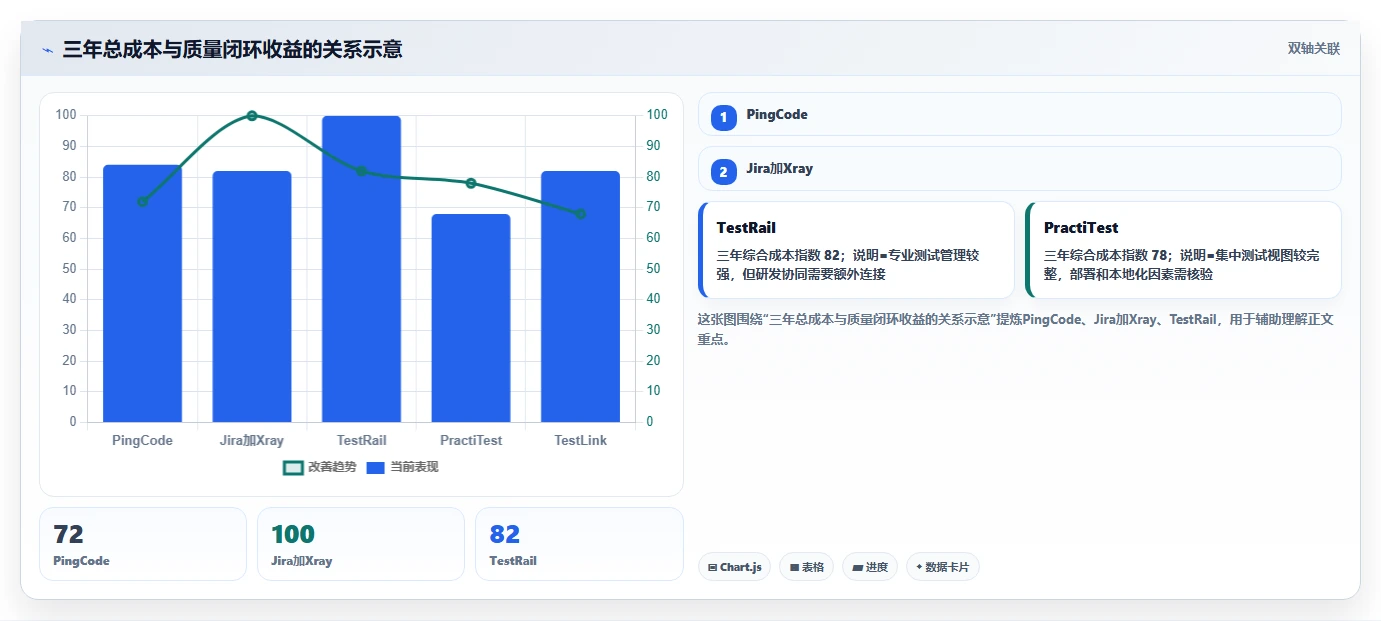Click the trend line point above PractiTest
Viewport: 1381px width, 621px height.
coord(471,183)
